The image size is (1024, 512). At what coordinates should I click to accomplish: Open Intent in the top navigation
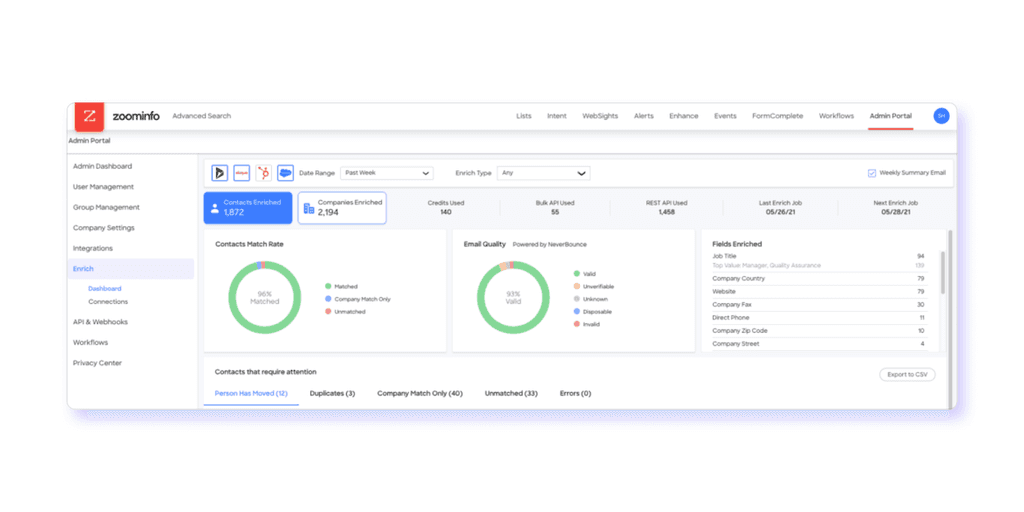coord(557,116)
